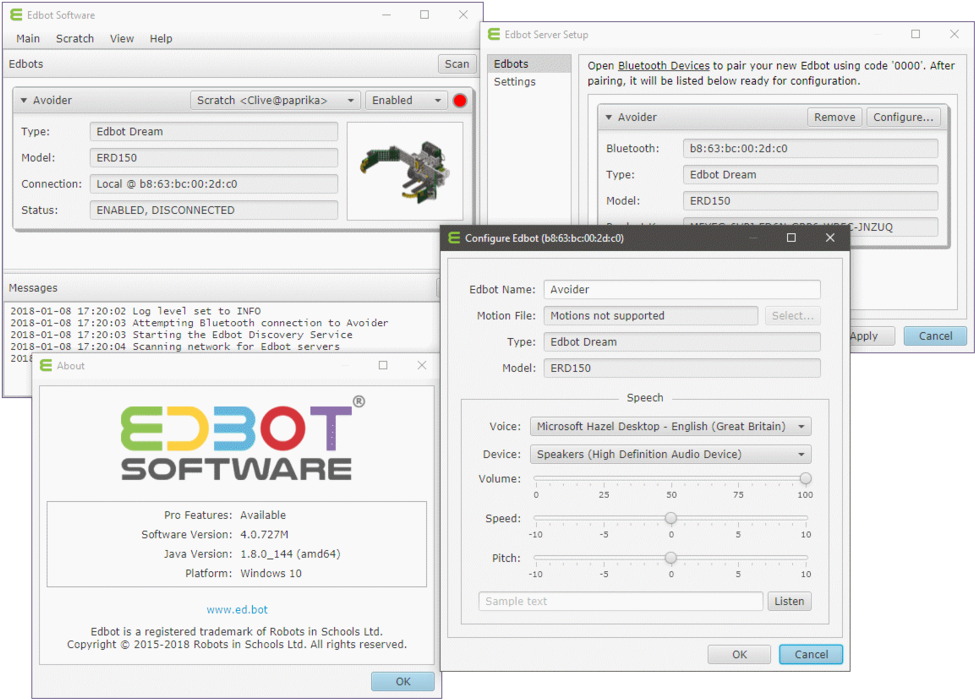Click the Motion File field
The width and height of the screenshot is (975, 700).
[651, 316]
